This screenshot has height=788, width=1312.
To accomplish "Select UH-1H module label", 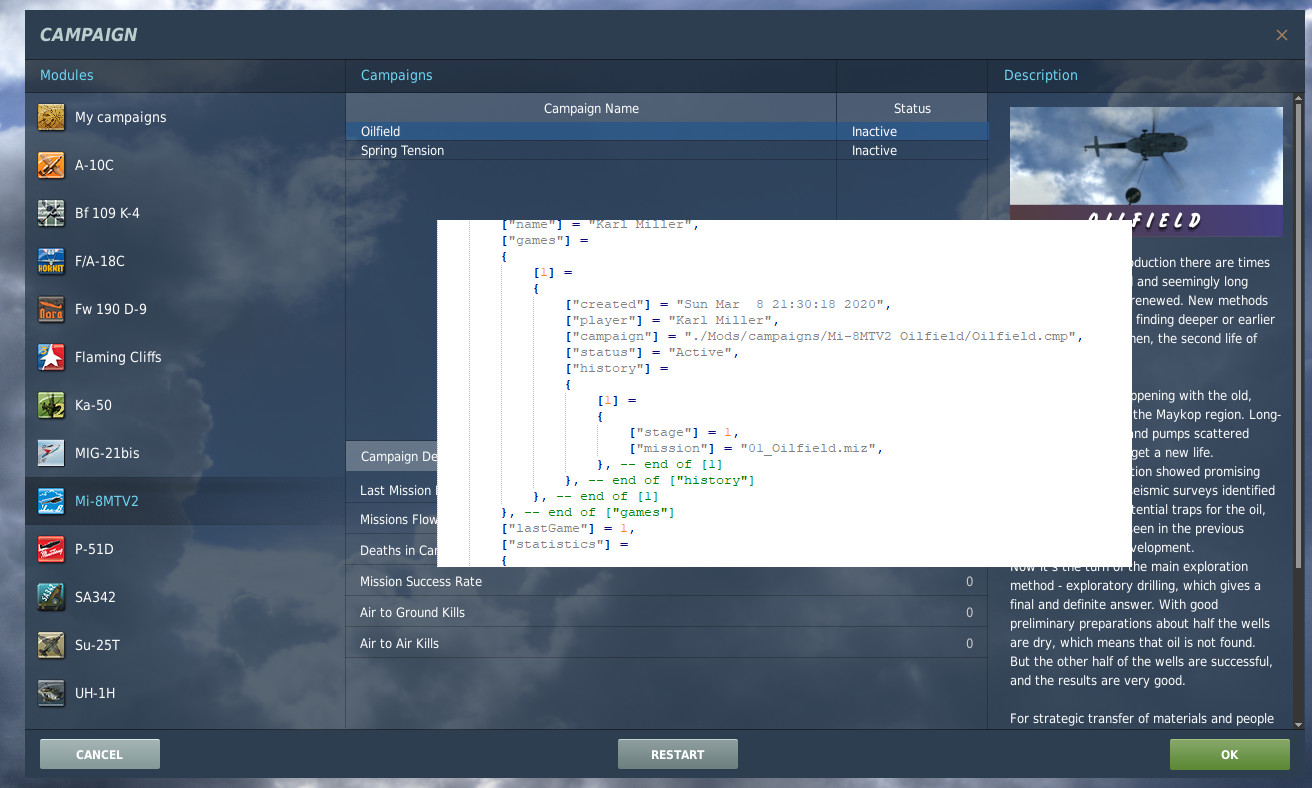I will coord(95,693).
